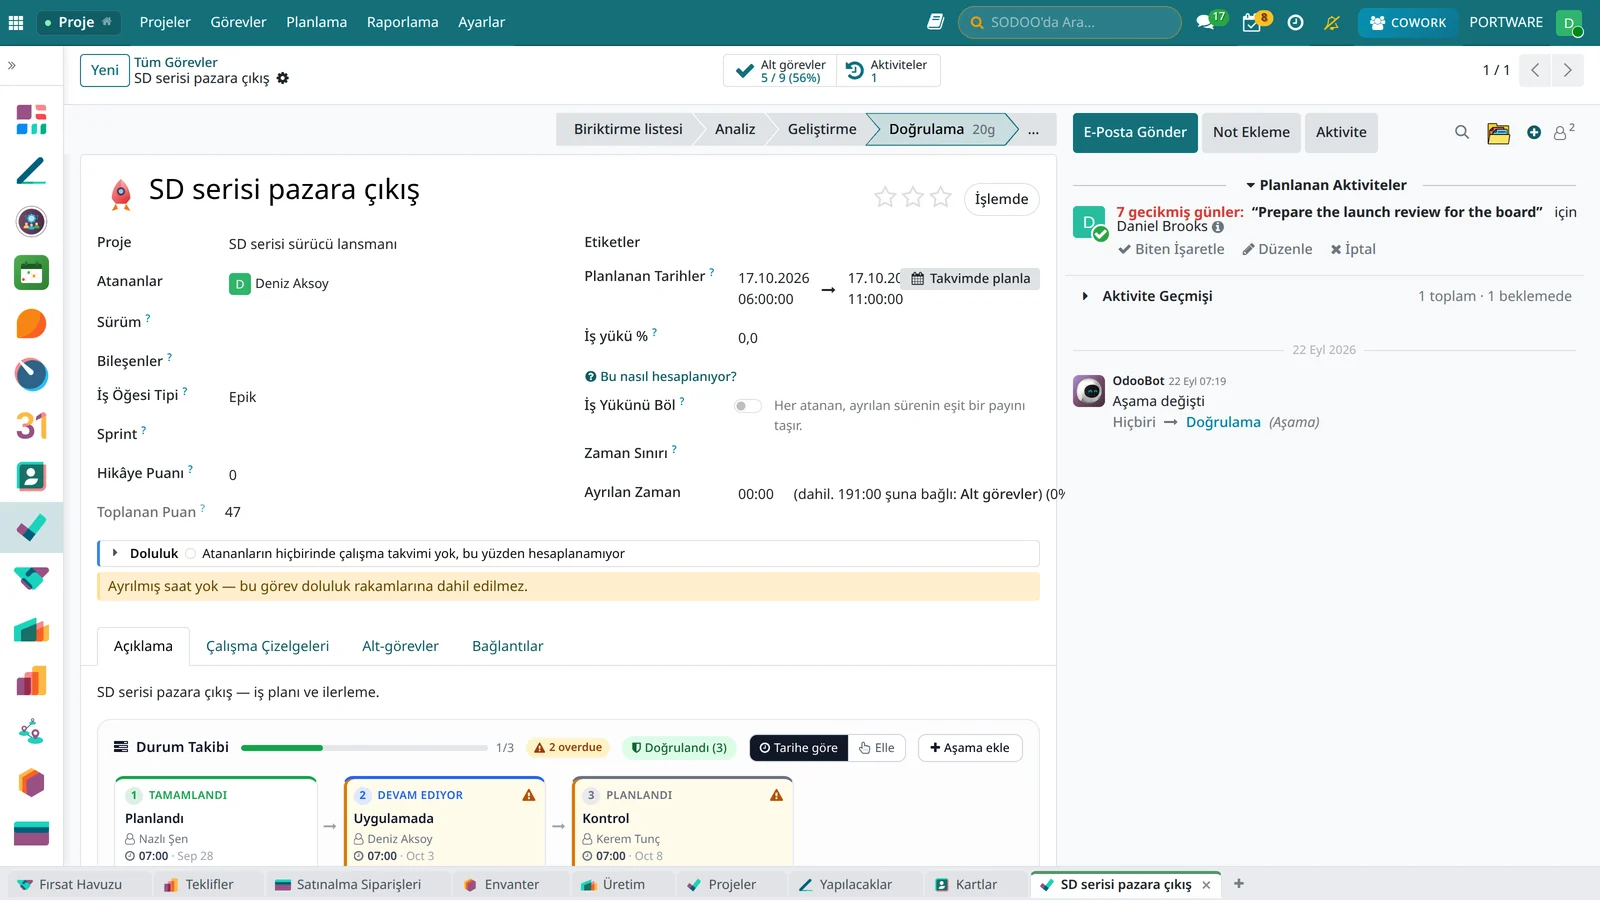This screenshot has height=900, width=1600.
Task: Expand the Doluluk section
Action: [115, 553]
